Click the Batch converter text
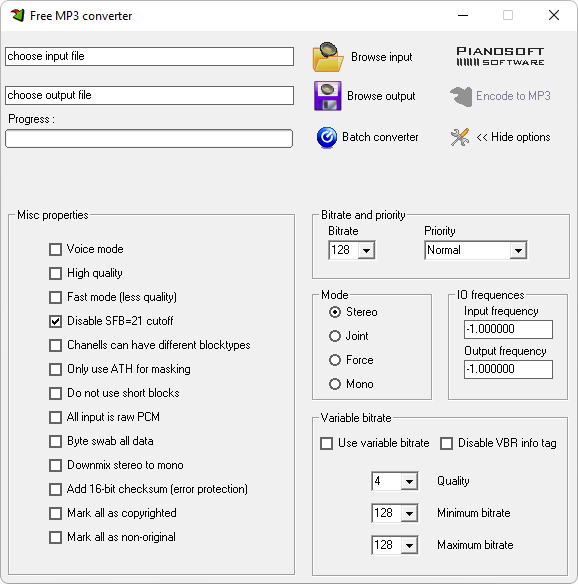 point(380,137)
